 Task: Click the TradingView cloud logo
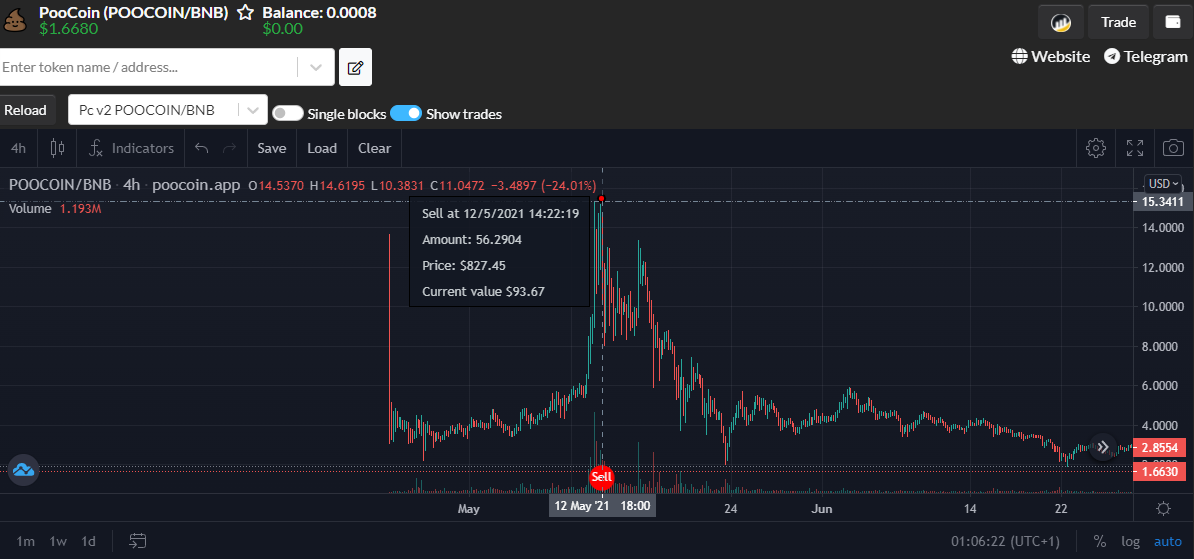[x=24, y=470]
